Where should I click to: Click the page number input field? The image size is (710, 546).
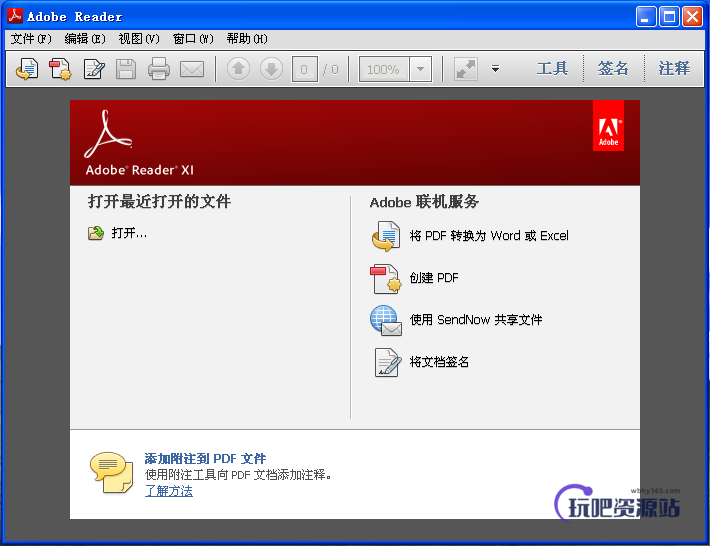pos(304,69)
